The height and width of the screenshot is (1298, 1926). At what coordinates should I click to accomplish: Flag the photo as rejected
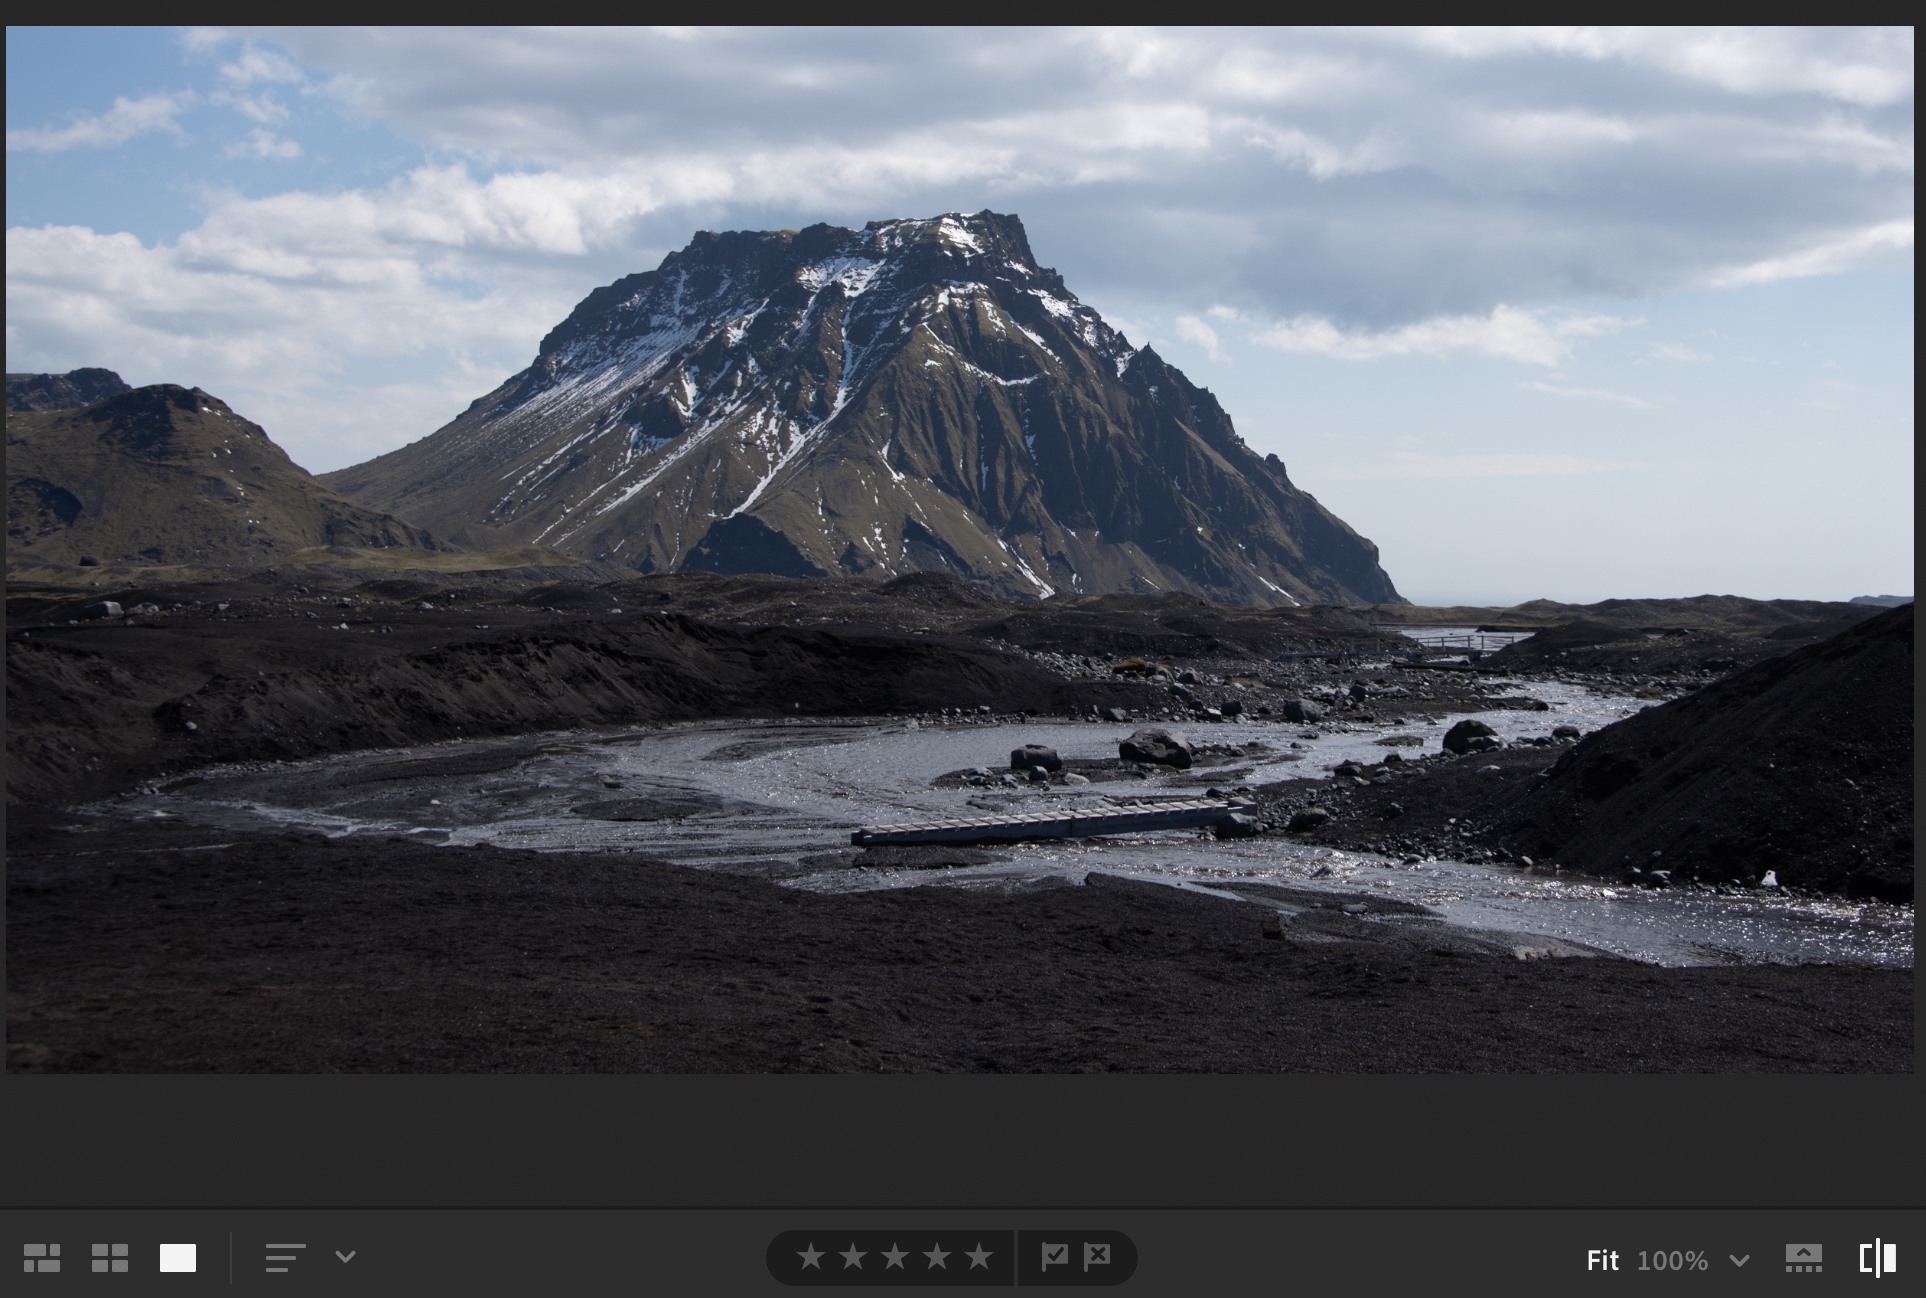click(x=1098, y=1256)
